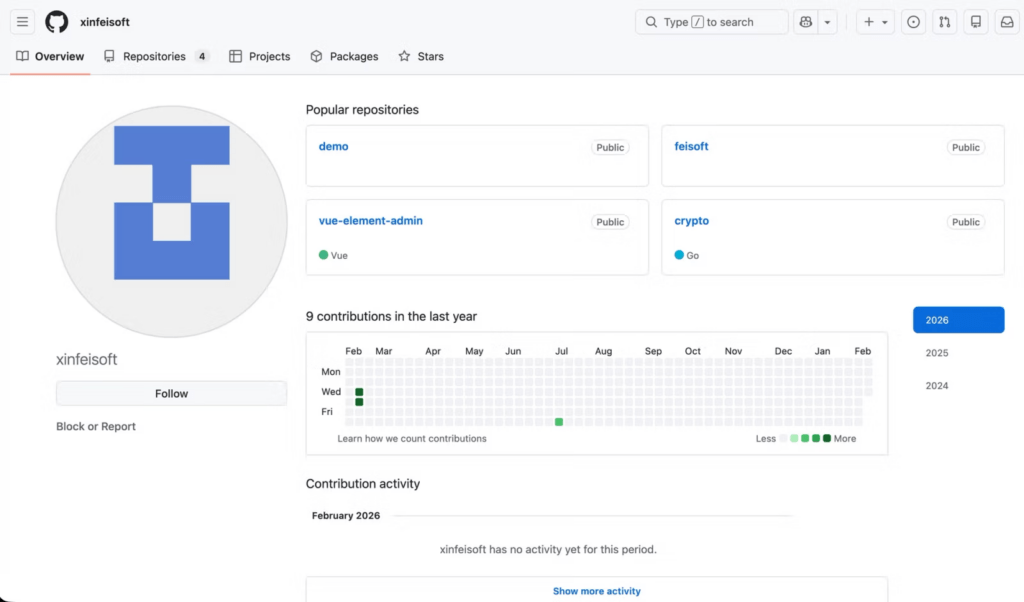Image resolution: width=1024 pixels, height=602 pixels.
Task: Expand the Copilot dropdown arrow
Action: 827,22
